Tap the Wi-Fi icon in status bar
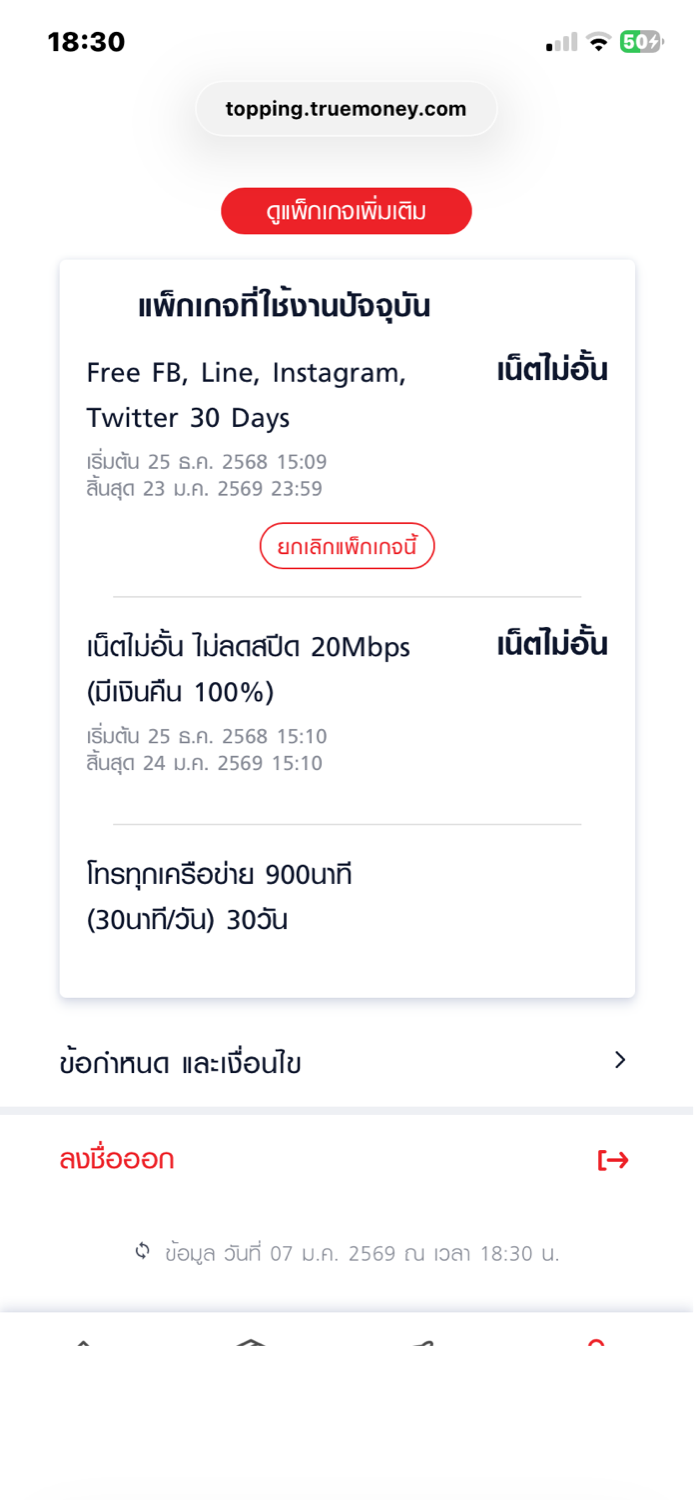This screenshot has height=1500, width=694. tap(598, 42)
